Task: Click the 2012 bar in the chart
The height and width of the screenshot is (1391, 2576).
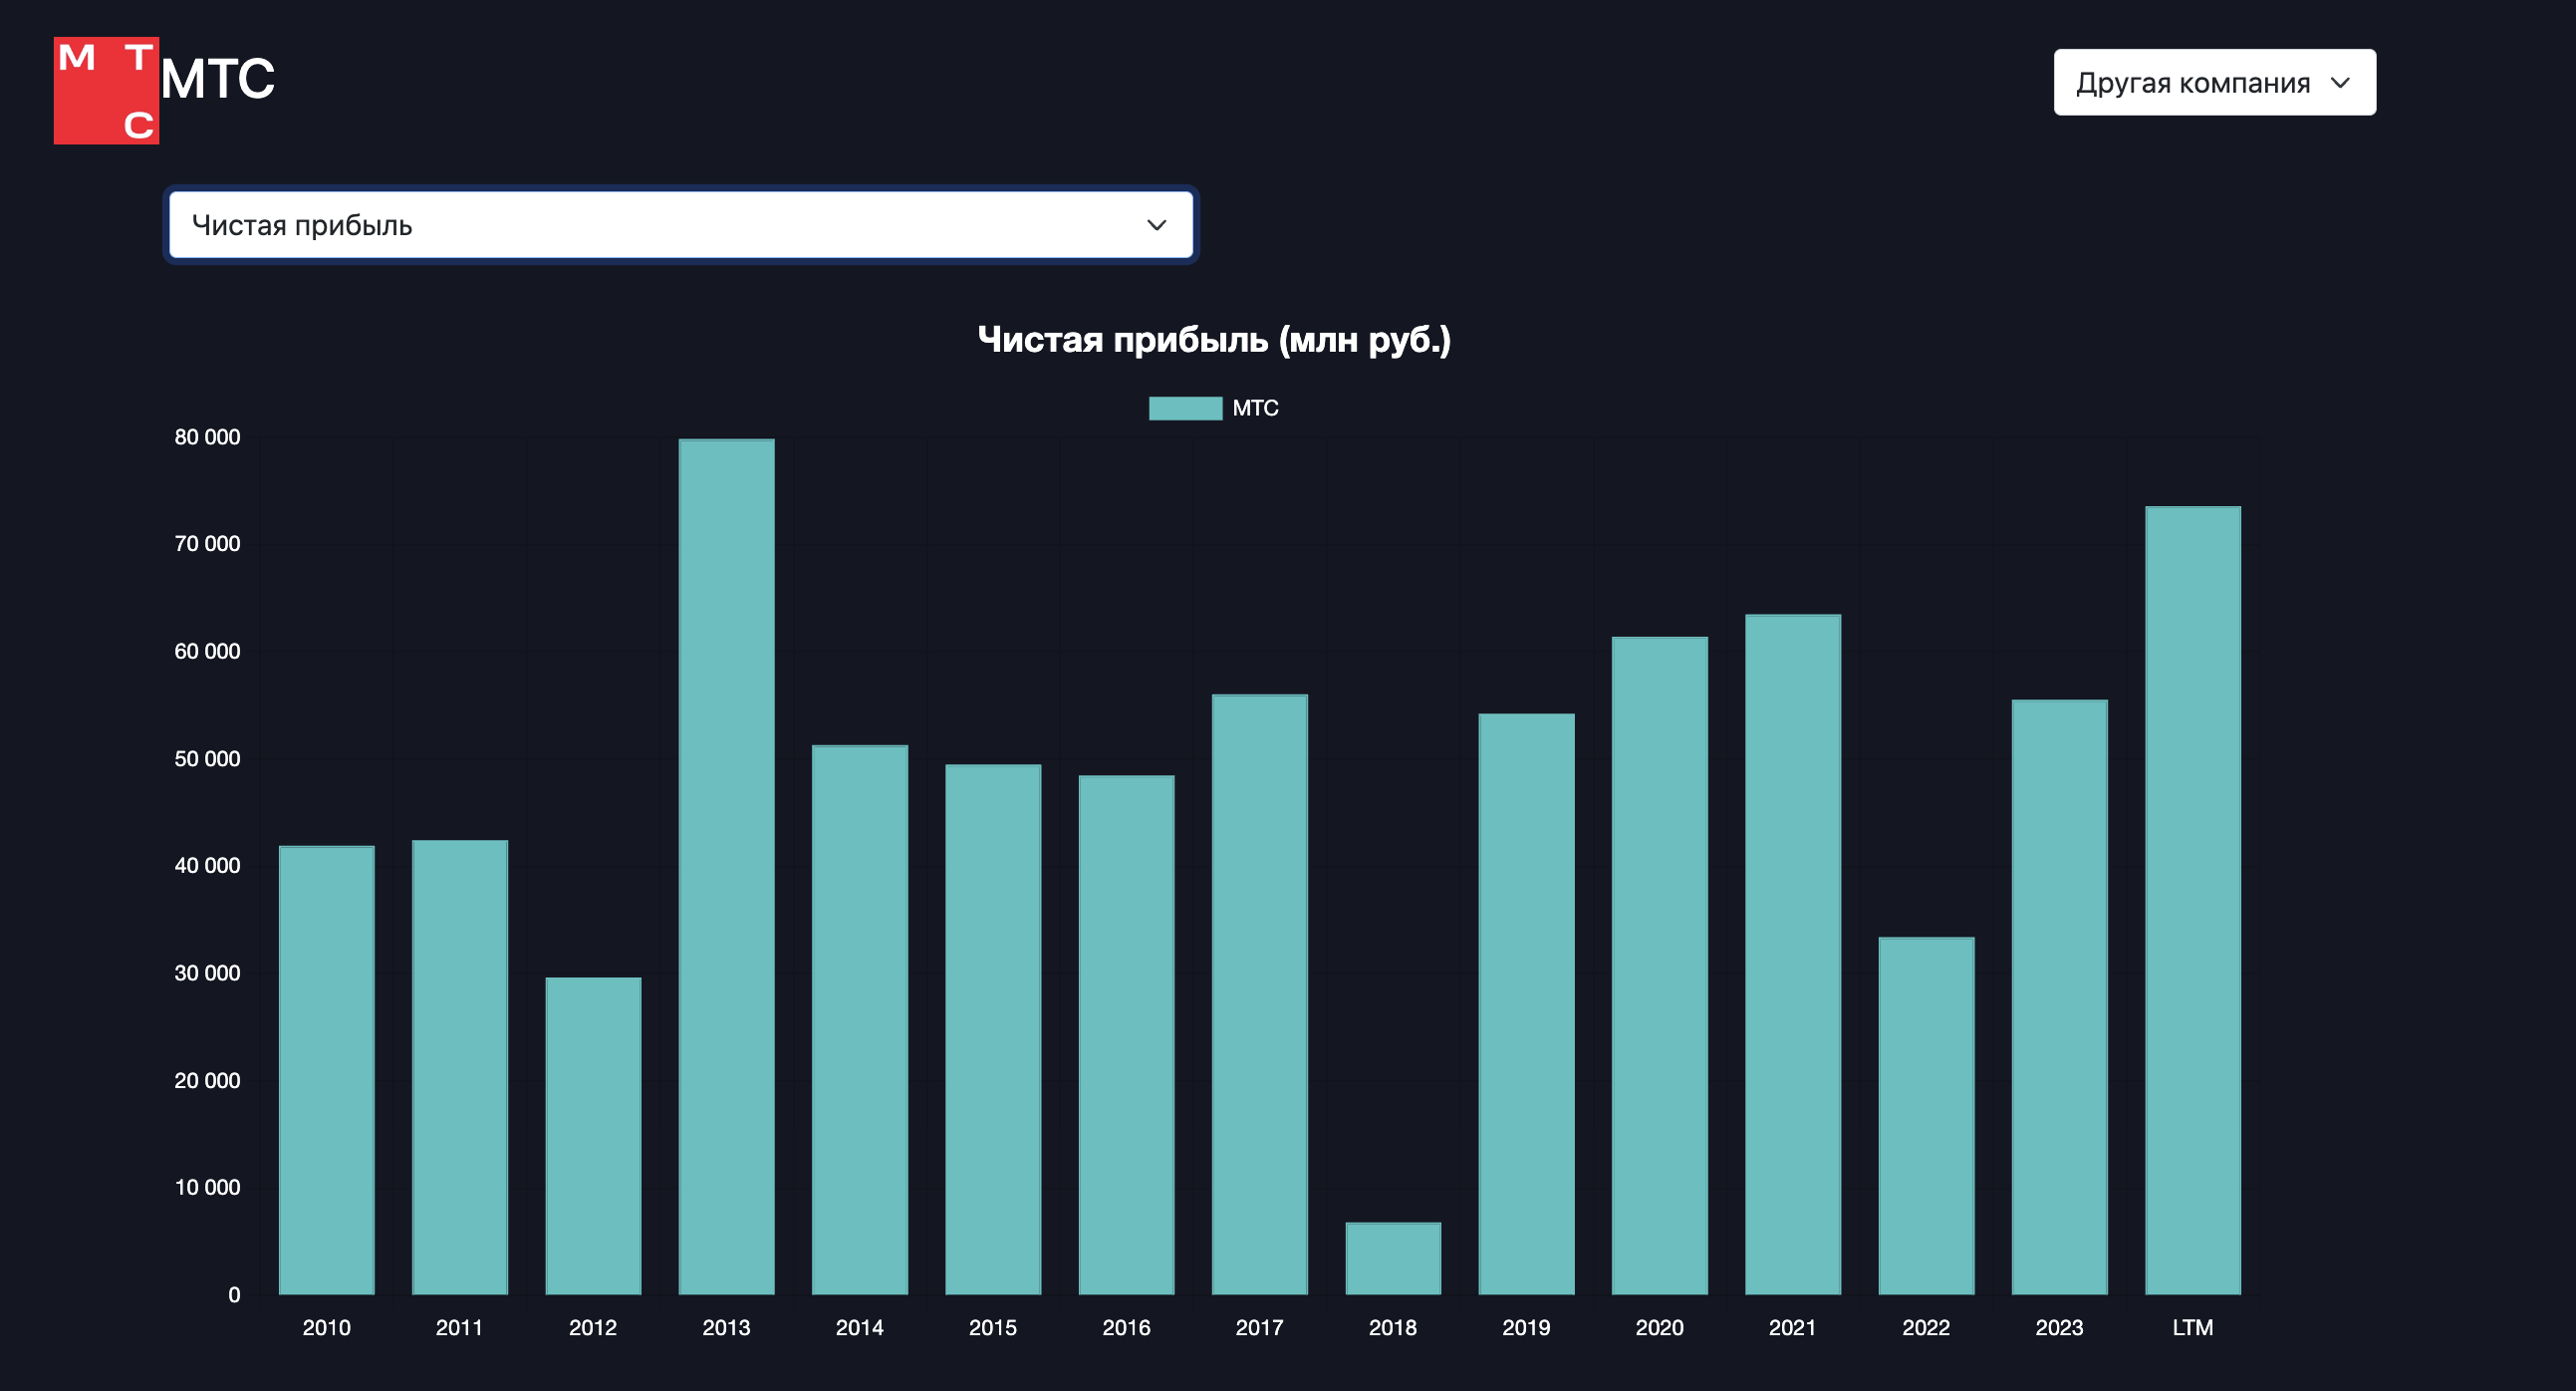Action: pos(593,1136)
